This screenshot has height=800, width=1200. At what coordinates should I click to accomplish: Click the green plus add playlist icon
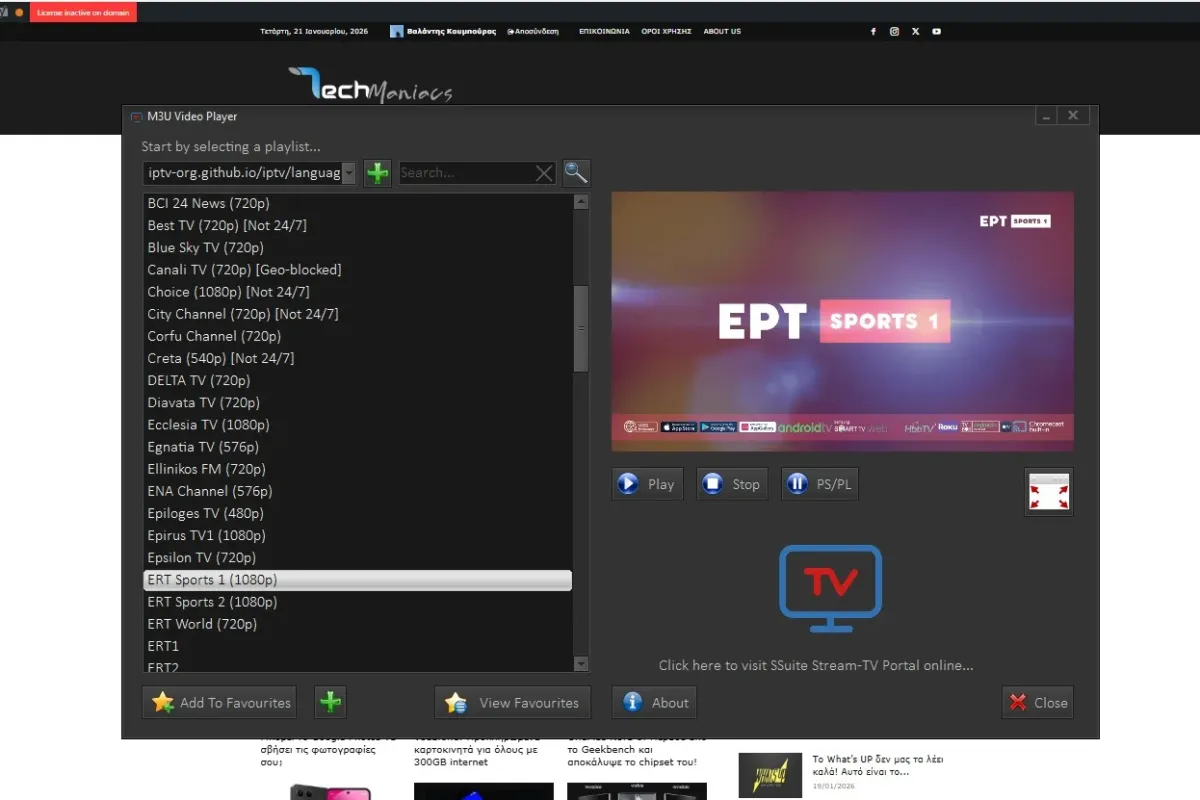point(377,173)
